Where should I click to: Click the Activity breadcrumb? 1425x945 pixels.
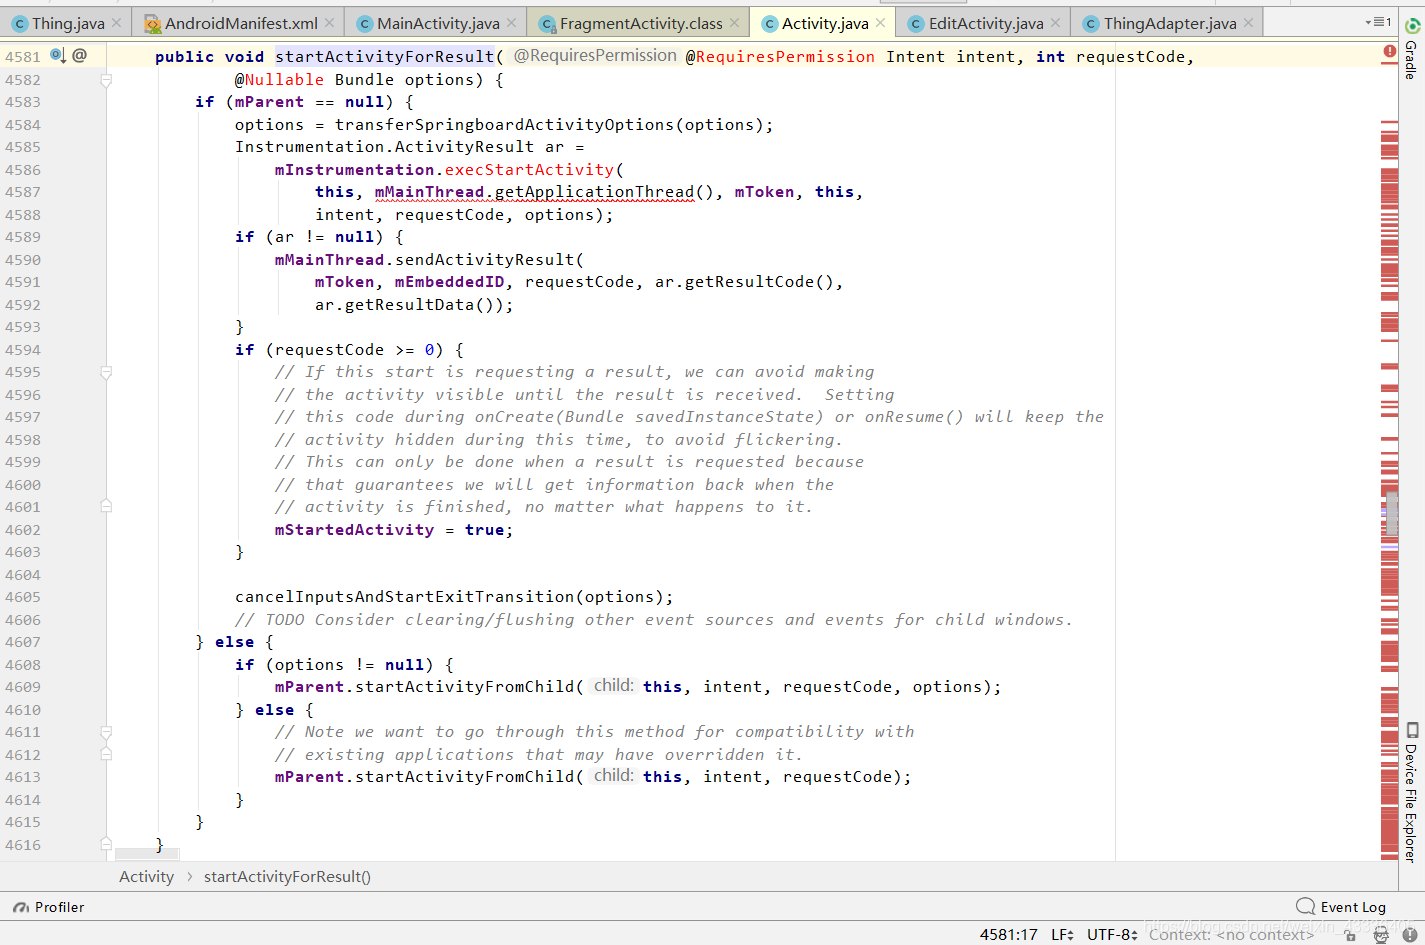click(x=146, y=877)
